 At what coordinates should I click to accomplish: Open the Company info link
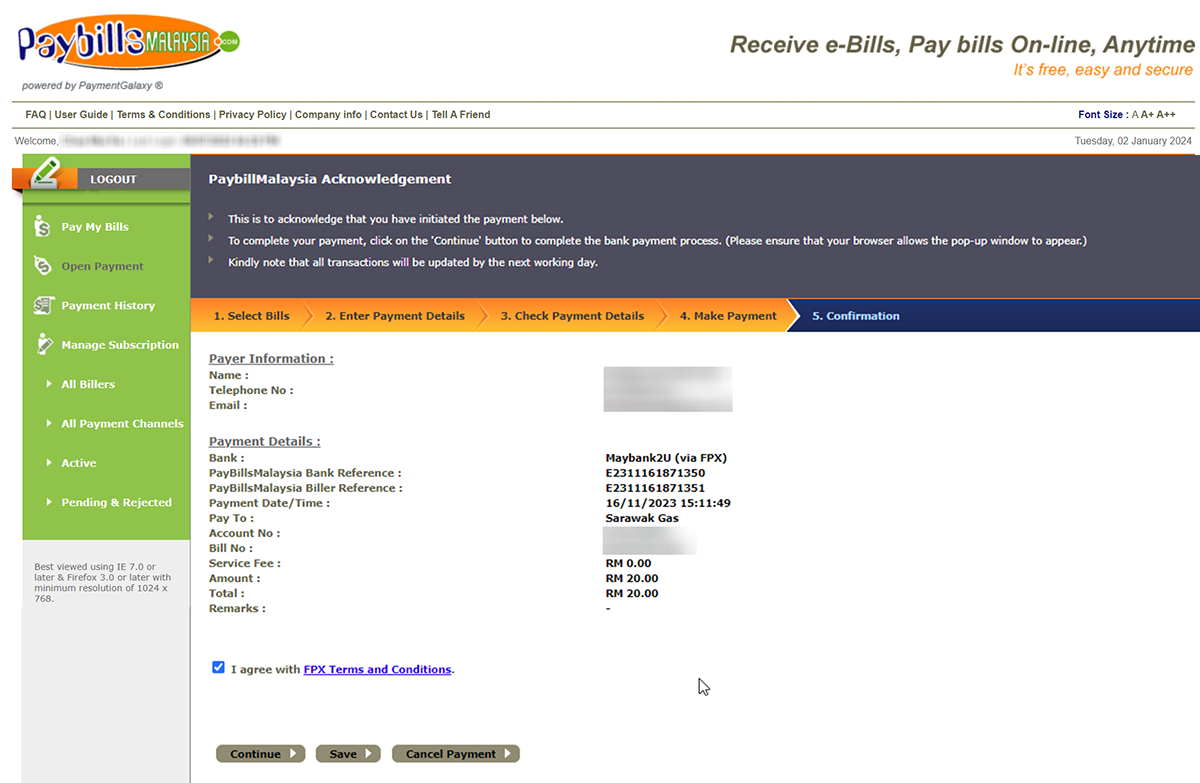tap(328, 115)
